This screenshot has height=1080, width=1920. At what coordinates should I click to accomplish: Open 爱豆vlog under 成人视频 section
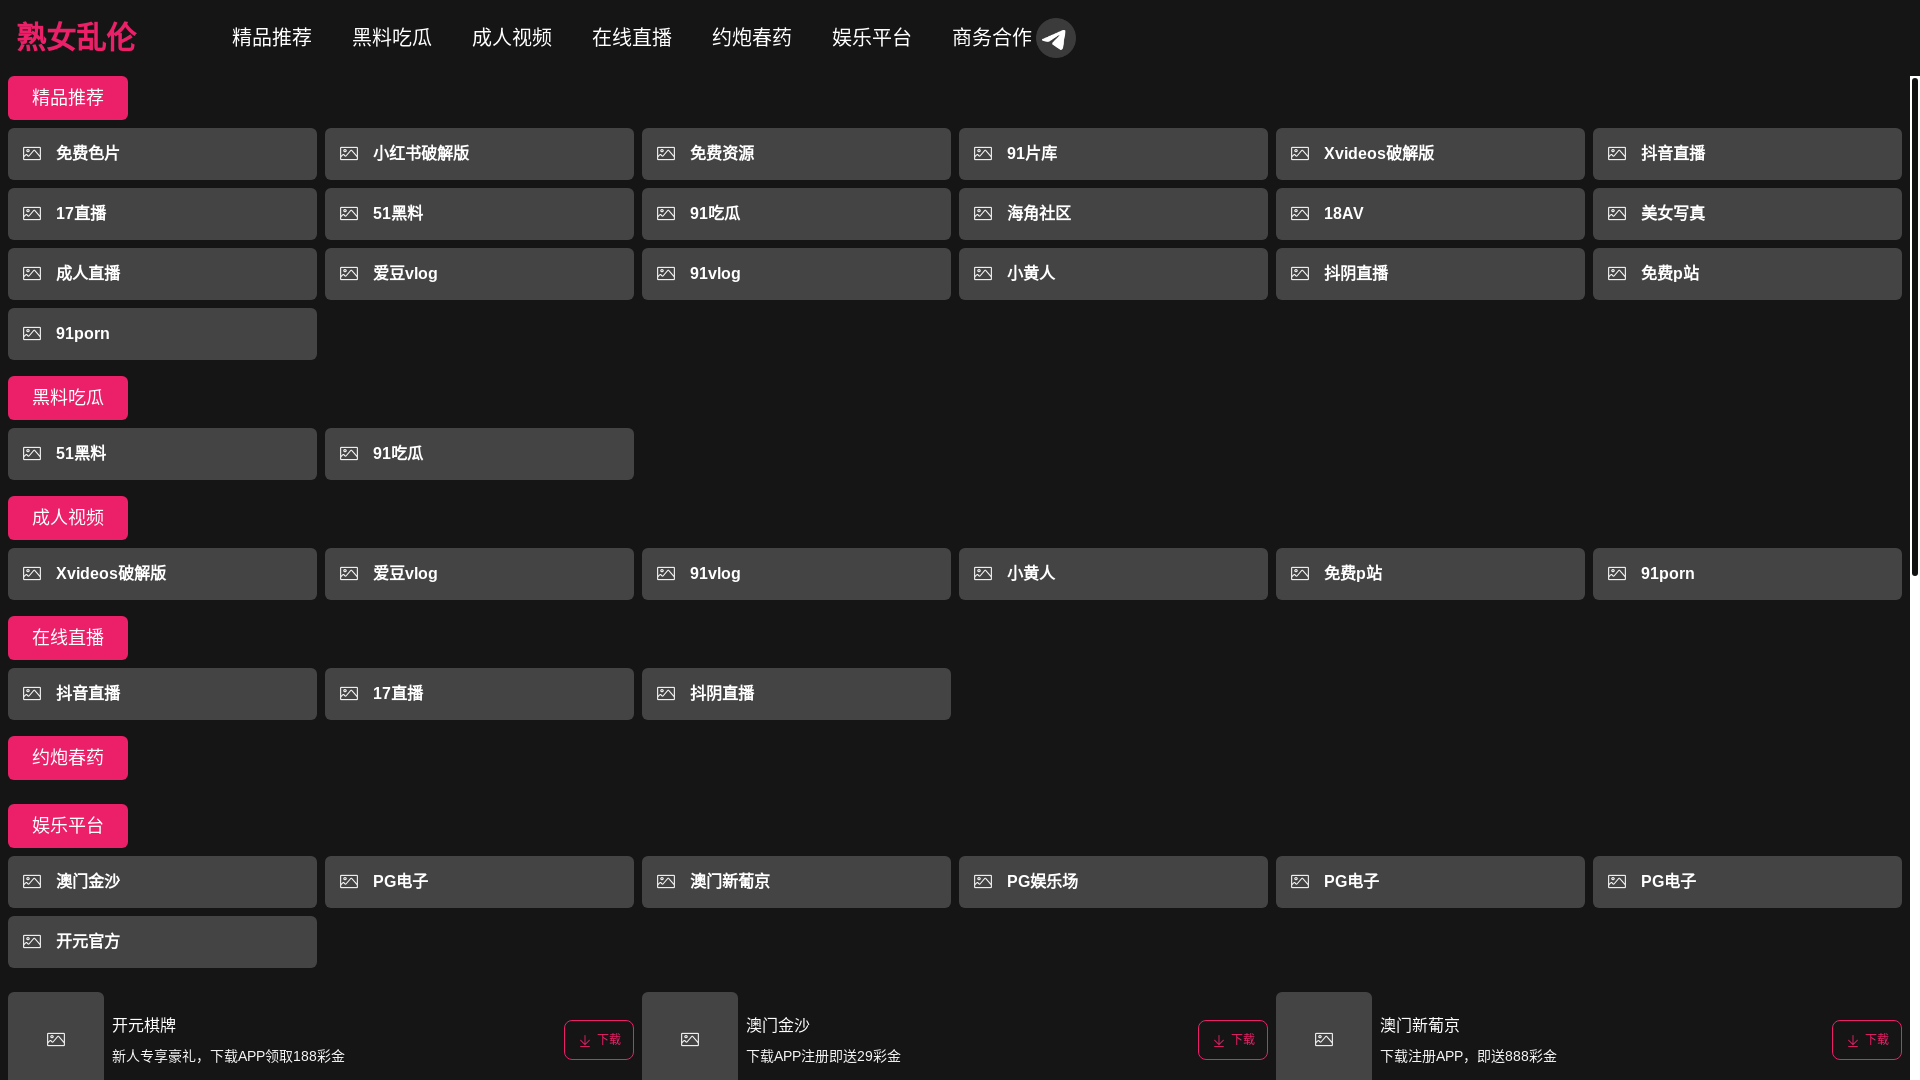coord(479,574)
